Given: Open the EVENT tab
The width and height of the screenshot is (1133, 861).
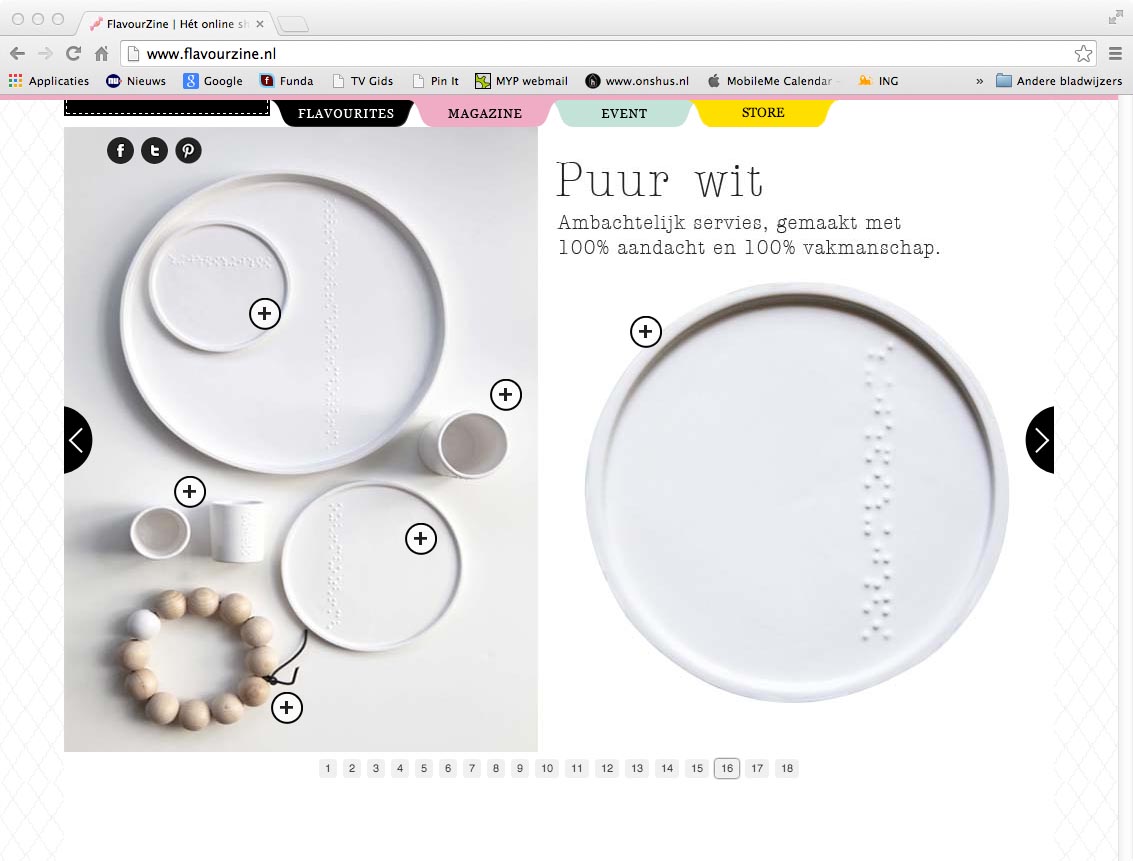Looking at the screenshot, I should click(624, 113).
